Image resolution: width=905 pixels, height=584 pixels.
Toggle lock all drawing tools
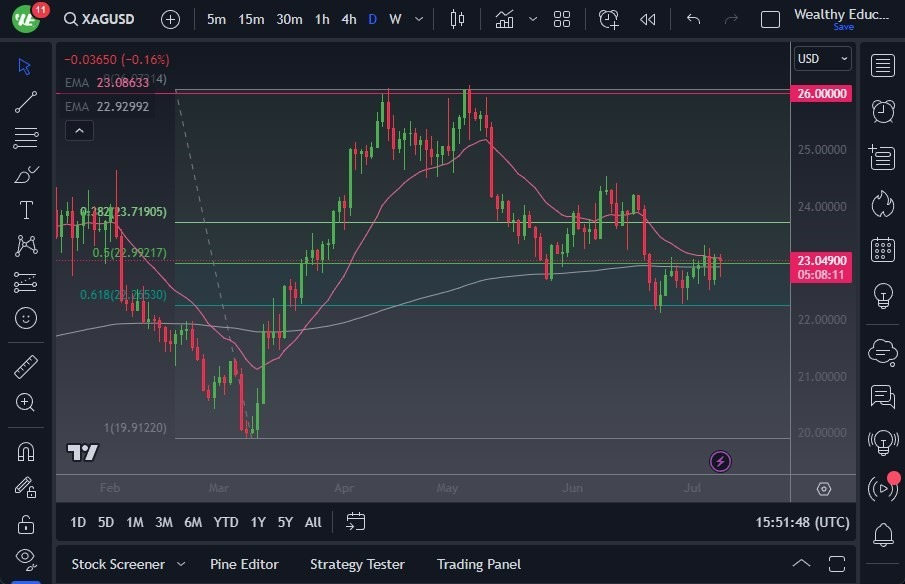click(26, 523)
